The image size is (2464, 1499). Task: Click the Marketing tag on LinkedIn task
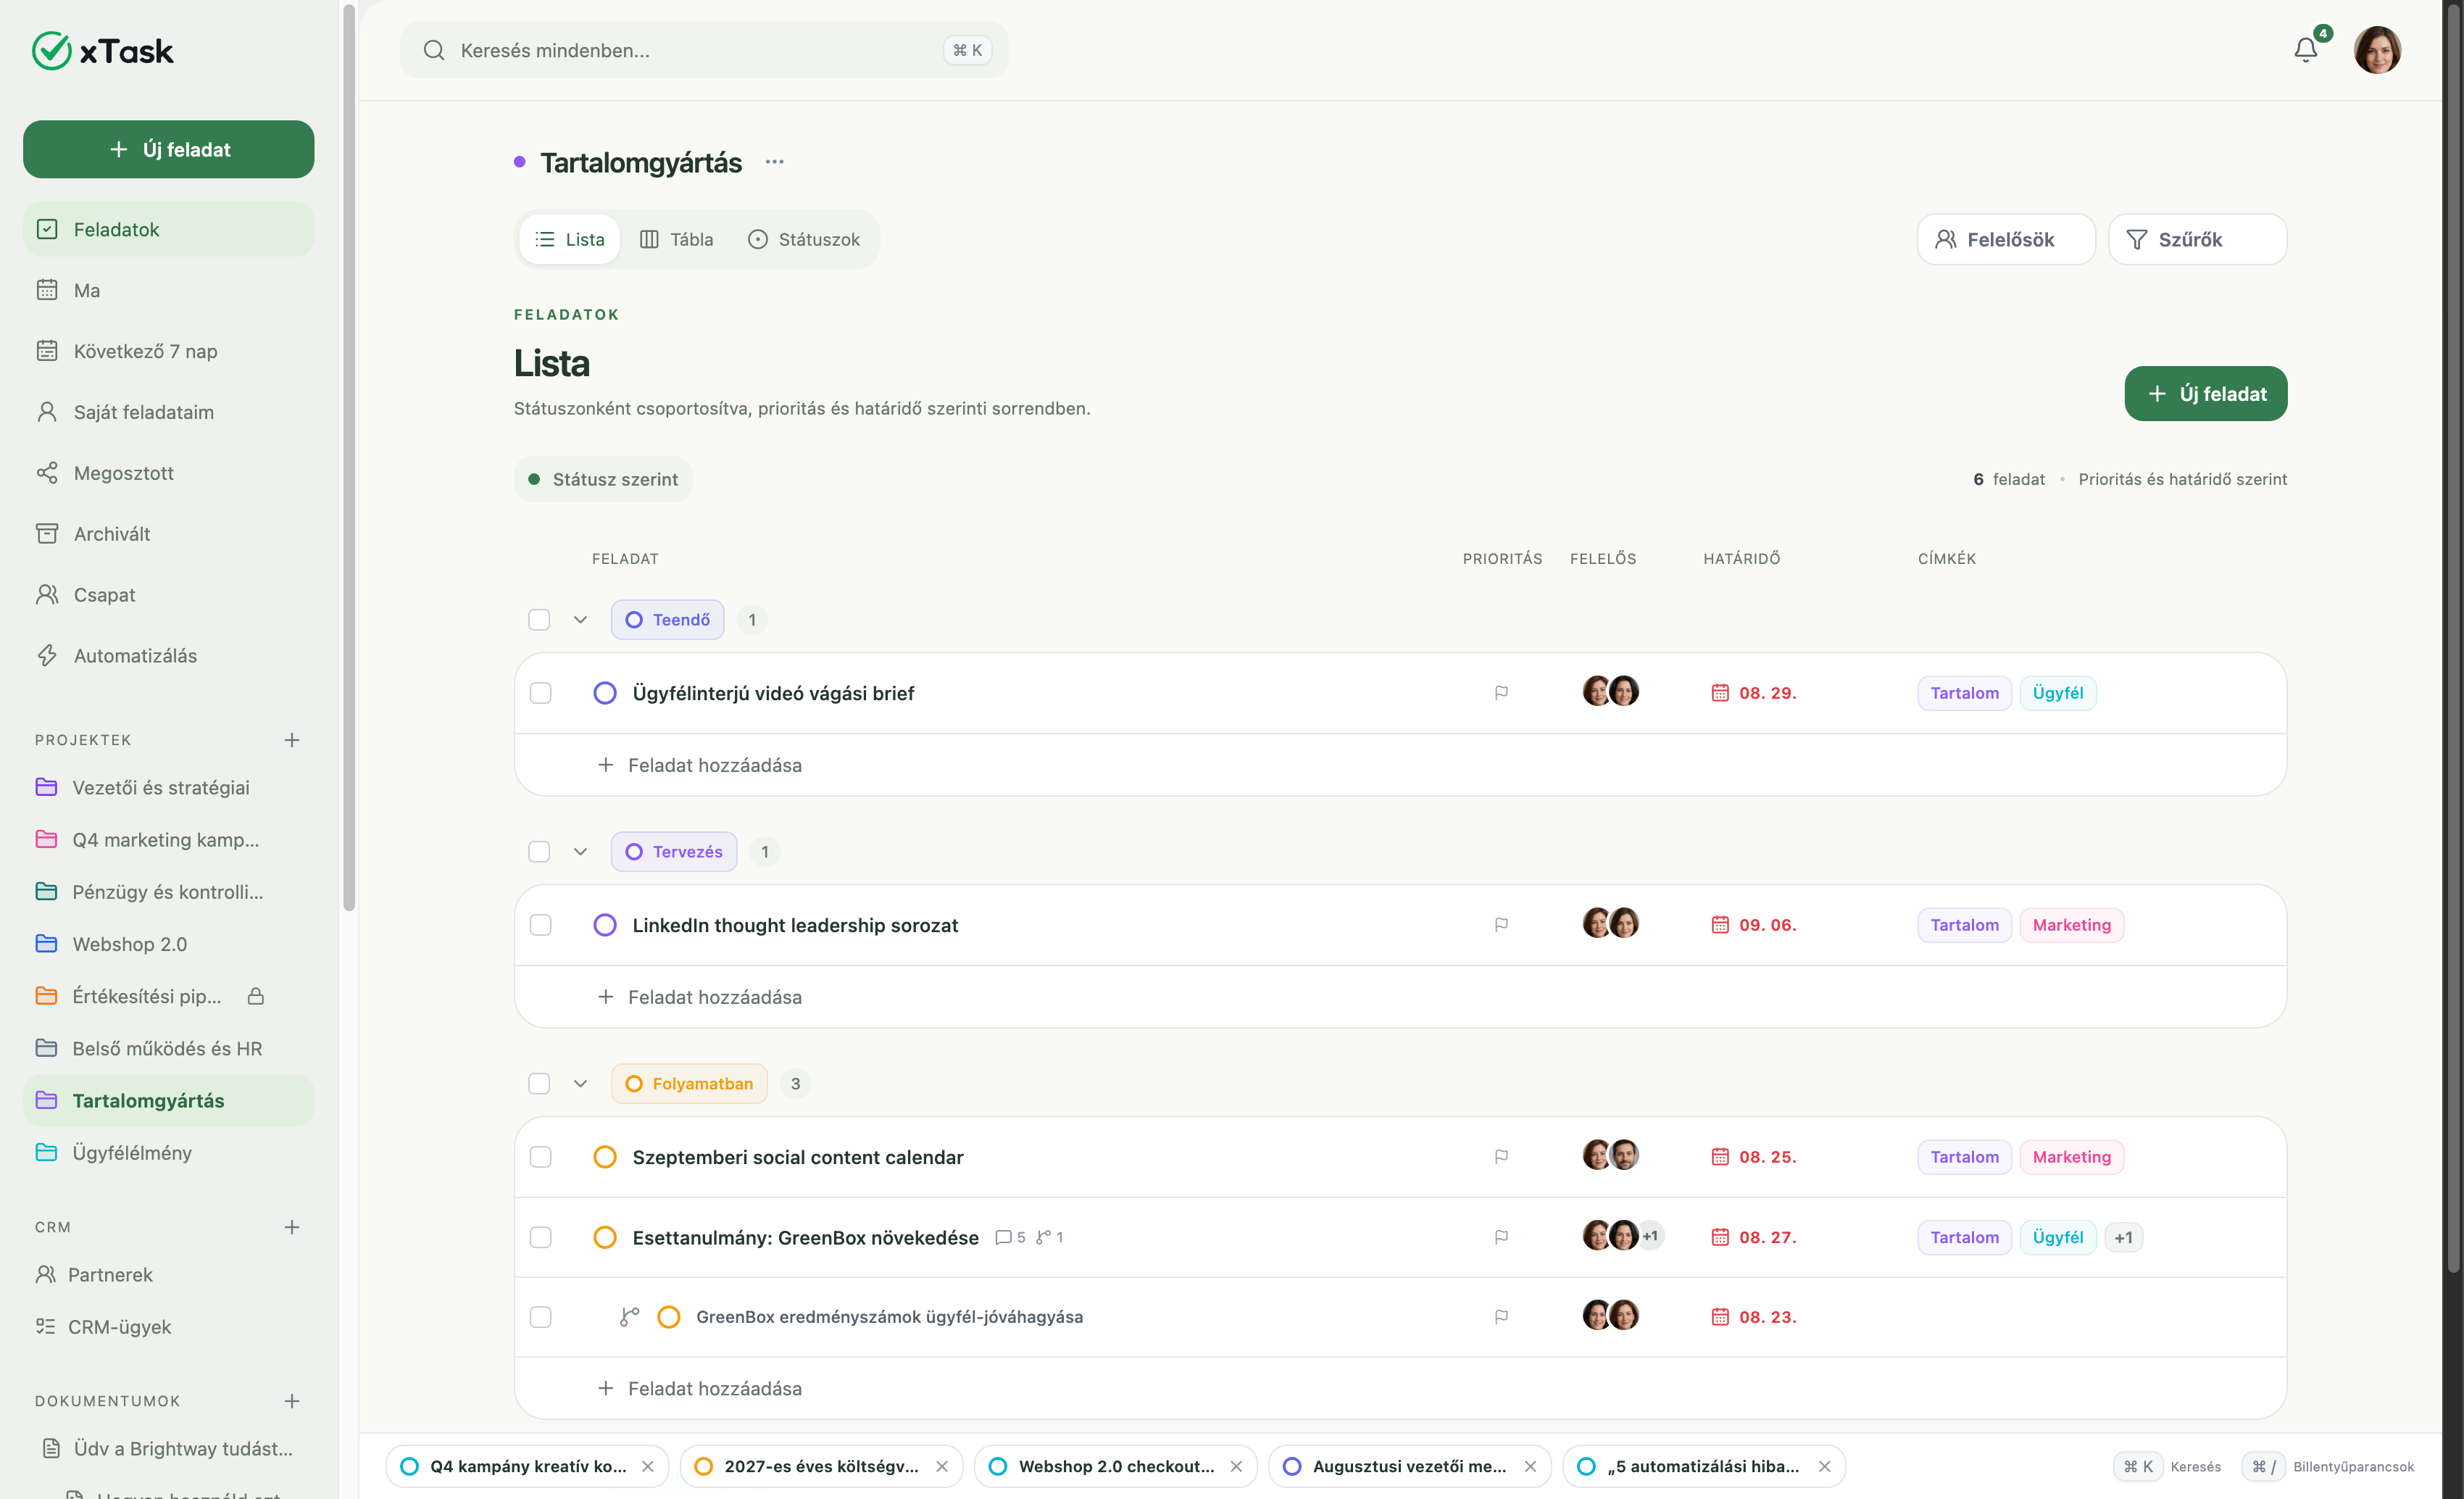click(x=2071, y=925)
